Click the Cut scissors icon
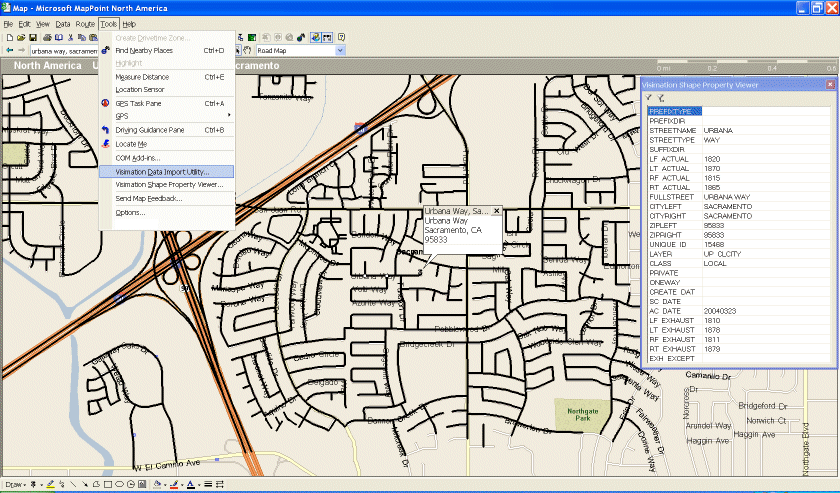This screenshot has height=493, width=840. tap(71, 38)
